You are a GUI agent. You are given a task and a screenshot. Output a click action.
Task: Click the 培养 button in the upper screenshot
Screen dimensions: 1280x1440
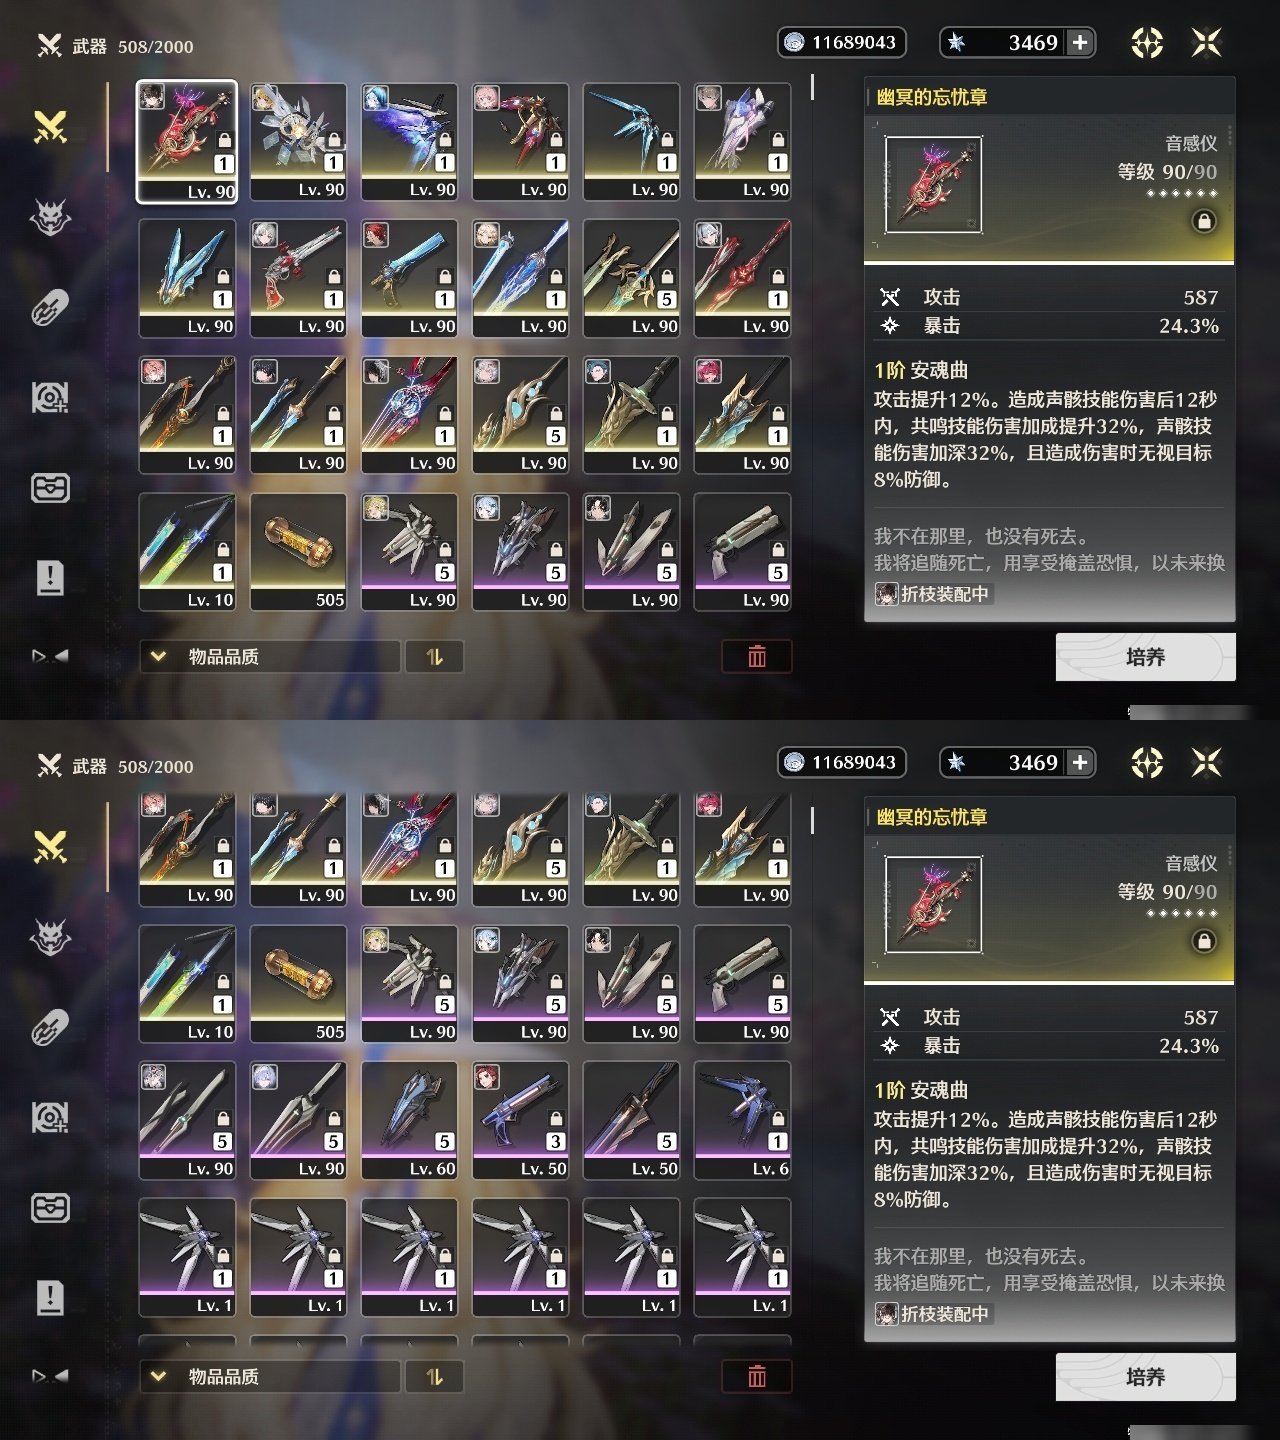point(1146,657)
